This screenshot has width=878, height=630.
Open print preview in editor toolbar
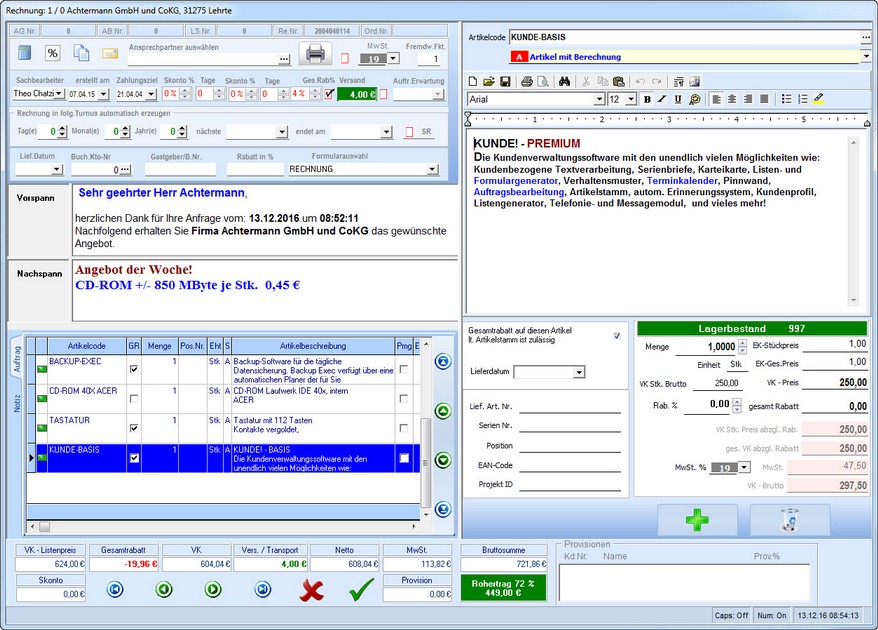click(x=543, y=82)
